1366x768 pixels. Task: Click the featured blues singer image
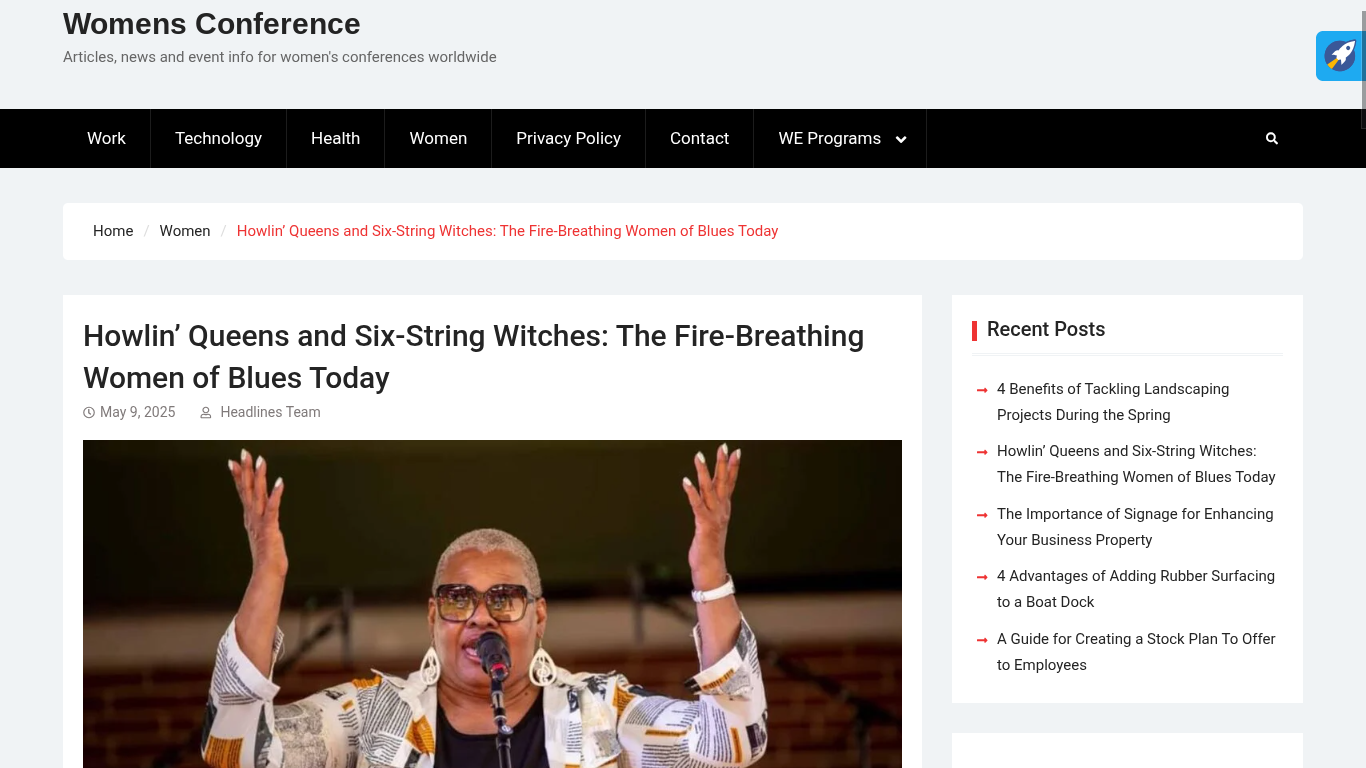tap(492, 604)
